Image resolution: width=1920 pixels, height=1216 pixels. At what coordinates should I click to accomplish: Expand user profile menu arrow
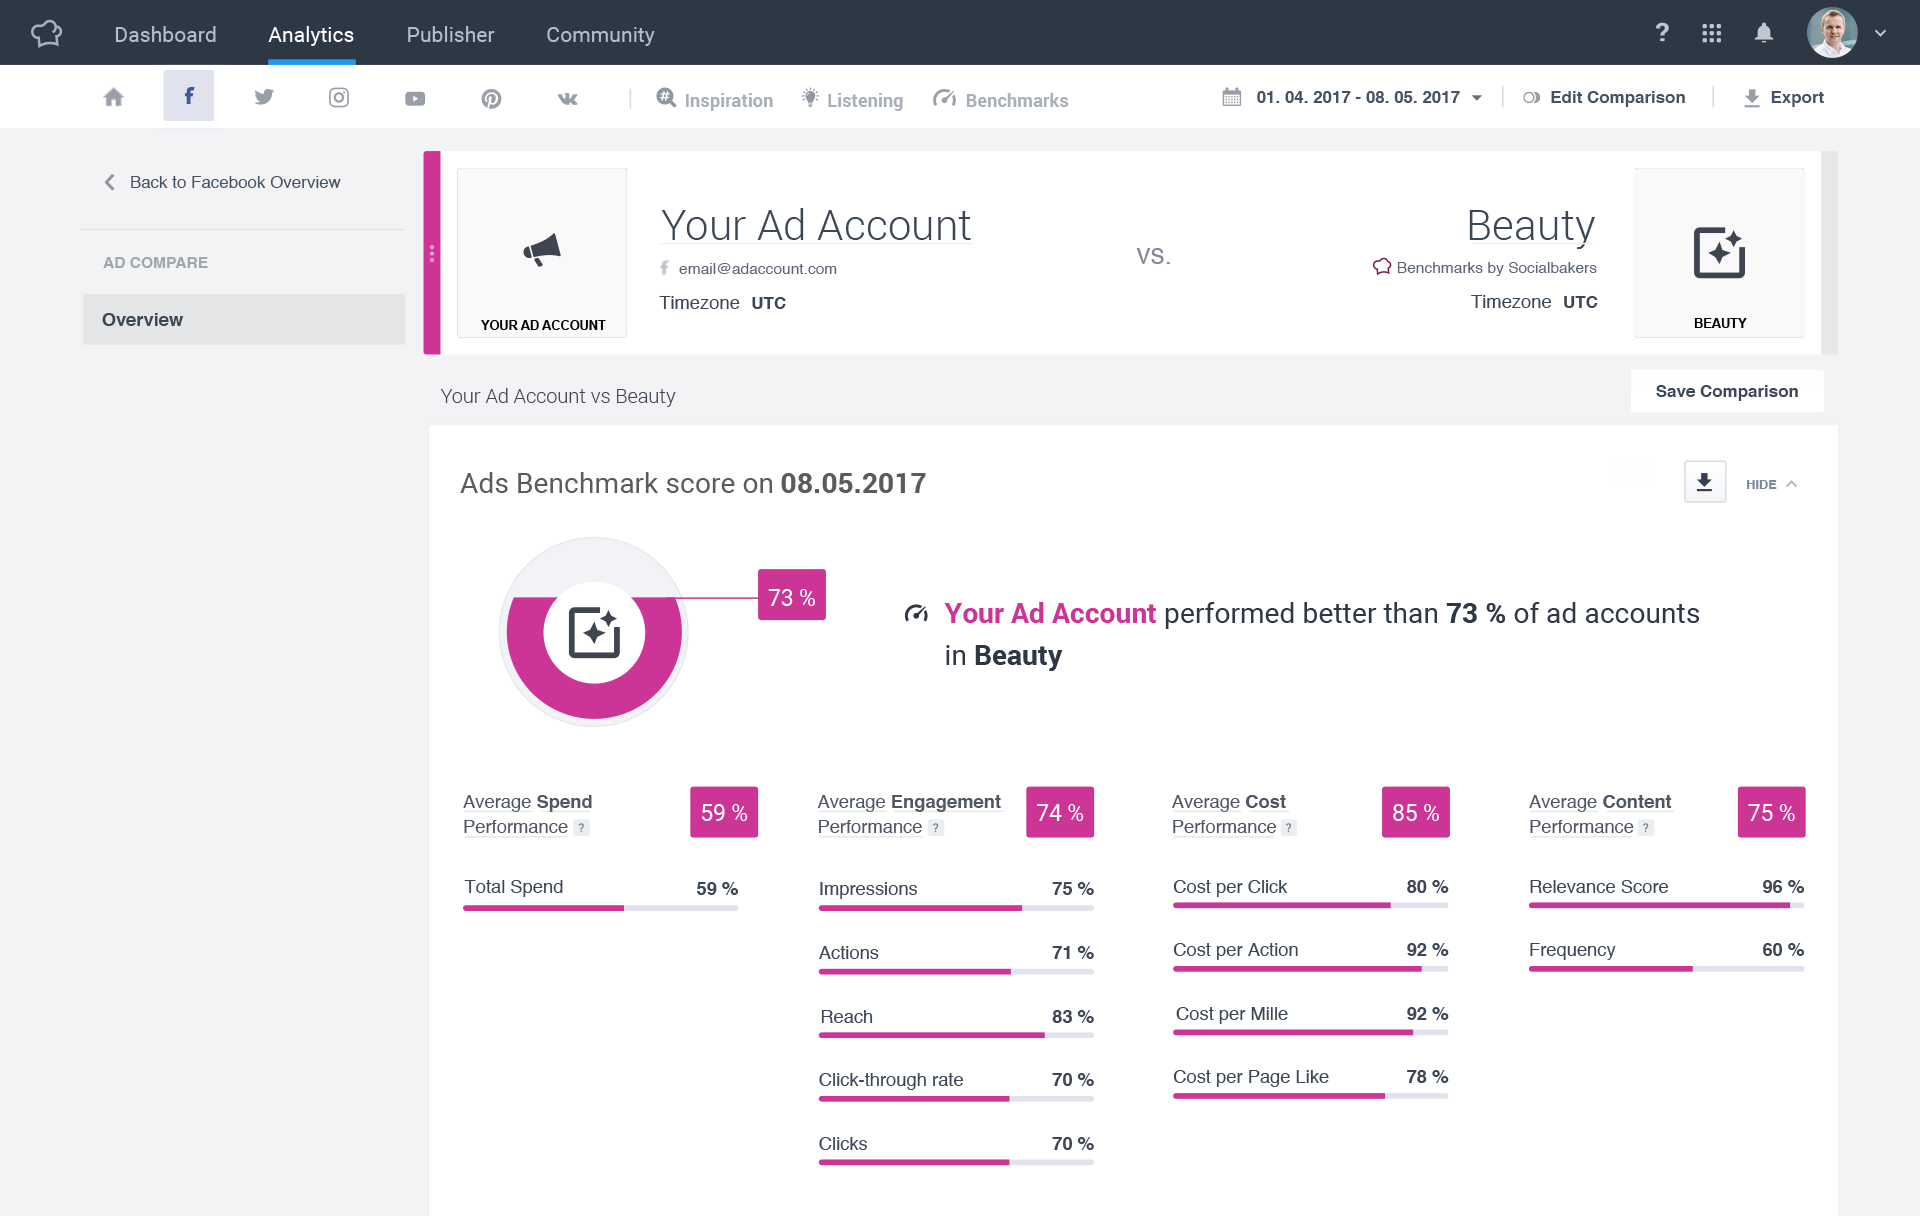tap(1880, 33)
